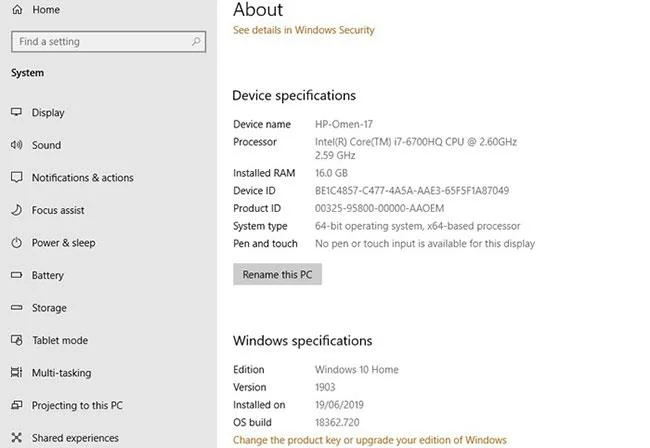Click the Projecting to this PC icon
Screen dimensions: 650x448
17,405
